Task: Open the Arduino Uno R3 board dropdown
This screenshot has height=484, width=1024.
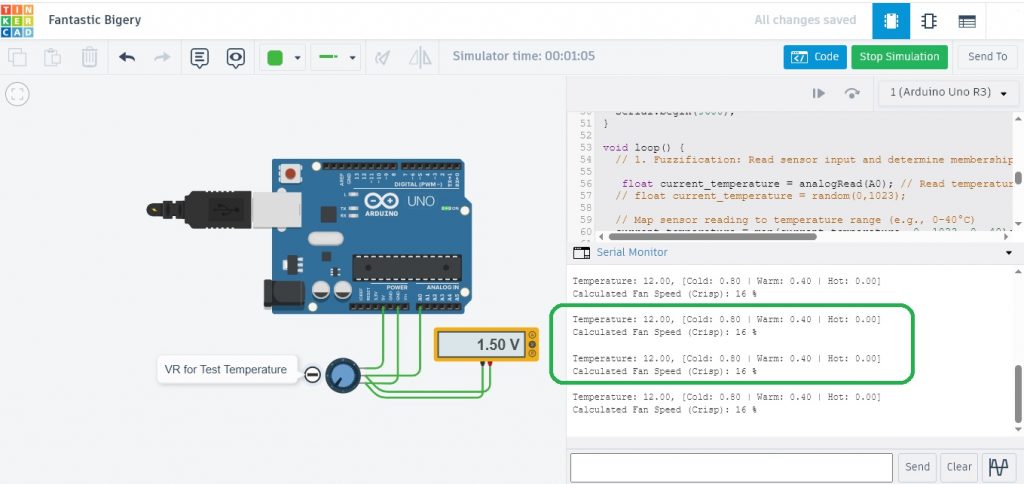Action: 949,93
